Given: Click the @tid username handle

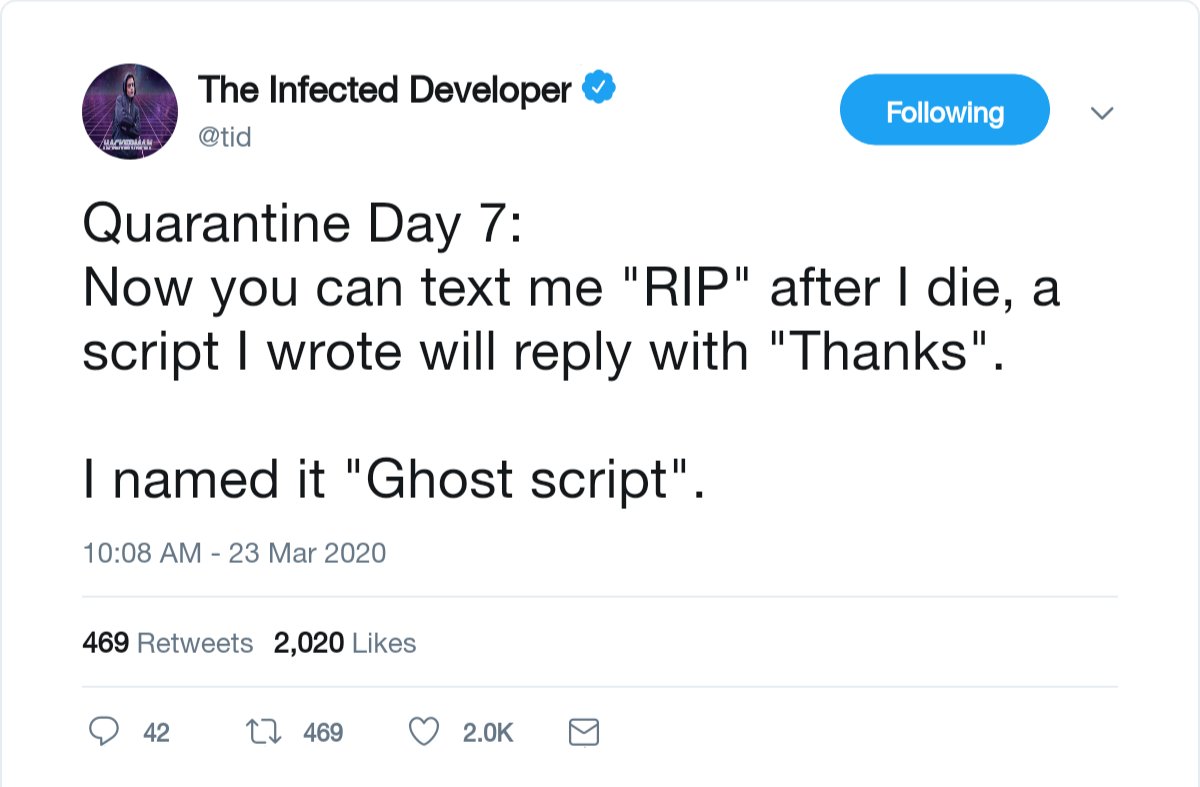Looking at the screenshot, I should point(225,137).
